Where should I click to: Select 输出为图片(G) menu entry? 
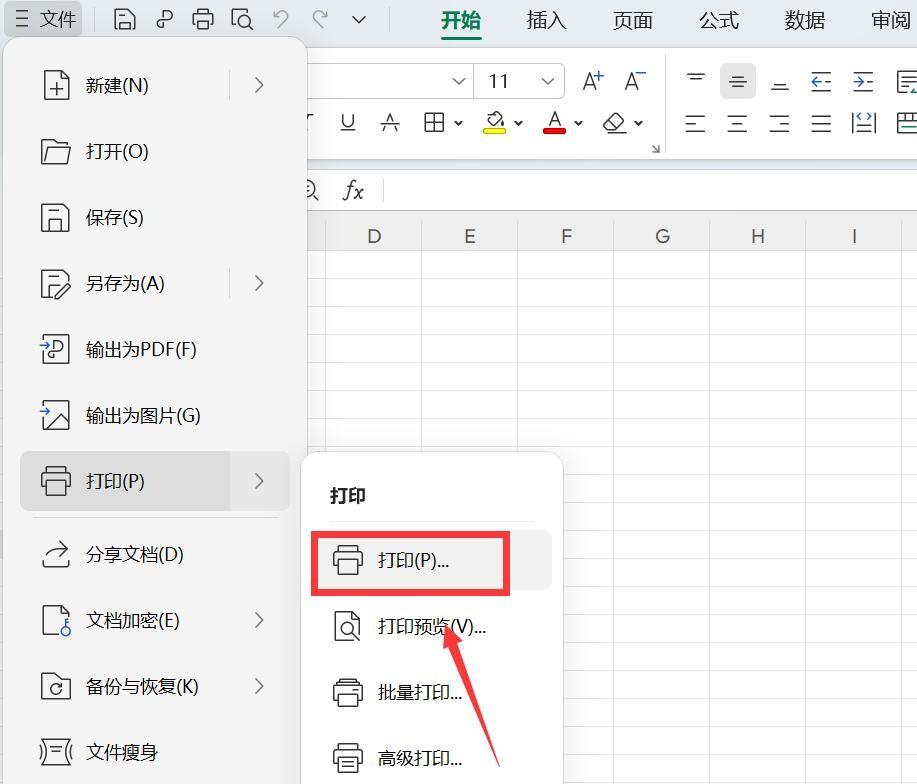click(155, 416)
